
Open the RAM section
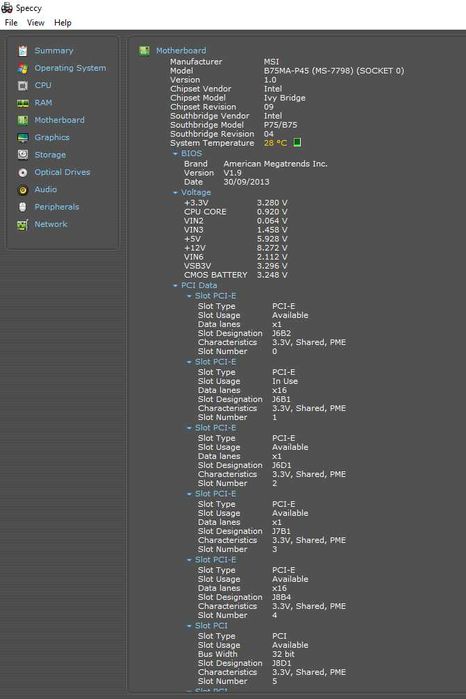coord(43,103)
